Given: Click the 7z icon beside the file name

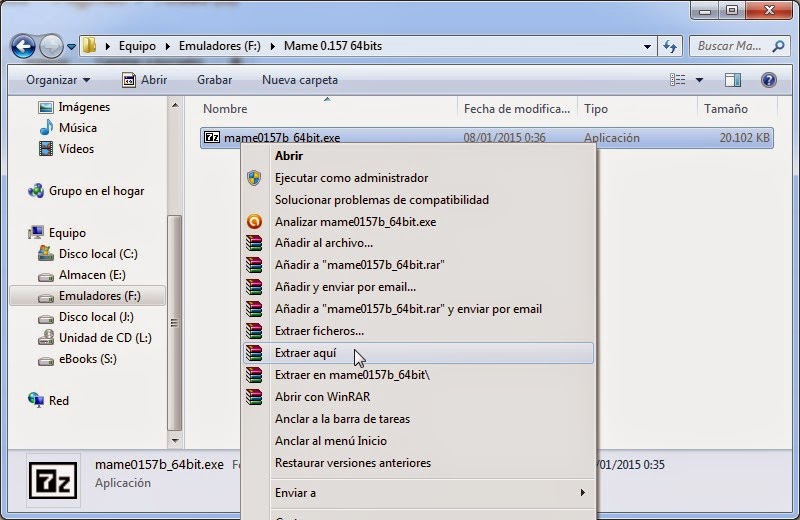Looking at the screenshot, I should tap(212, 137).
